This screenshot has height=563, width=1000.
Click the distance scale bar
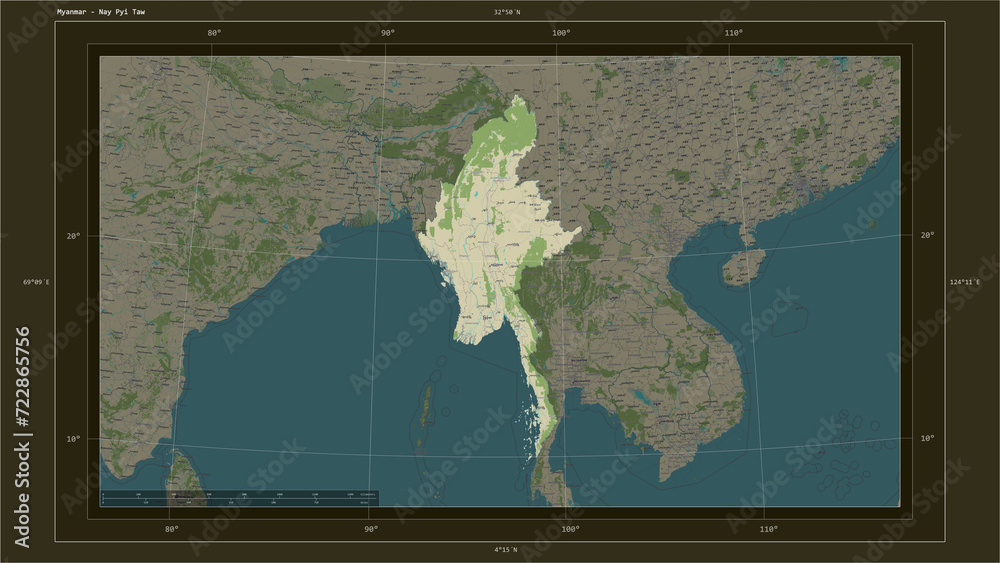tap(240, 498)
